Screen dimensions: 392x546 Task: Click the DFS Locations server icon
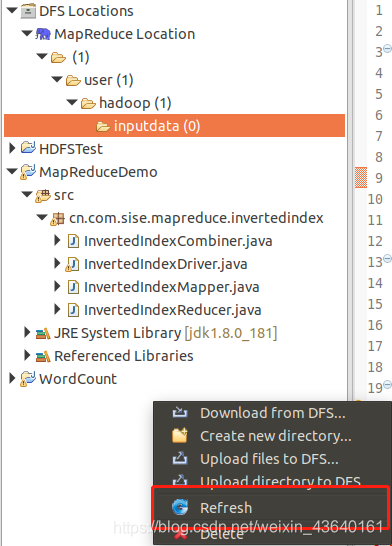28,11
